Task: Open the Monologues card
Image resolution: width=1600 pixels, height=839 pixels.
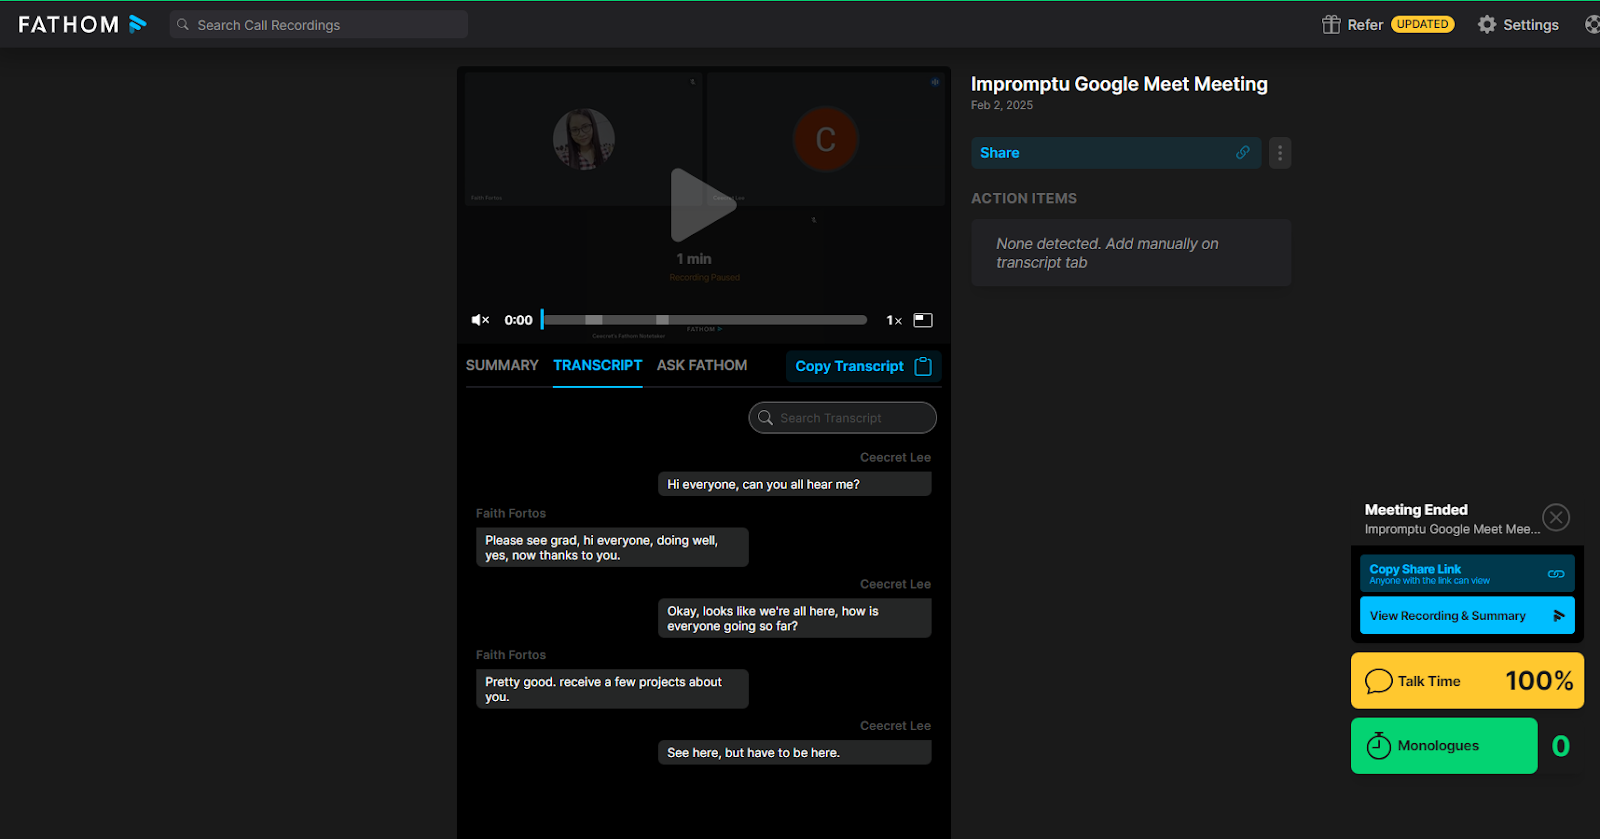Action: point(1444,746)
